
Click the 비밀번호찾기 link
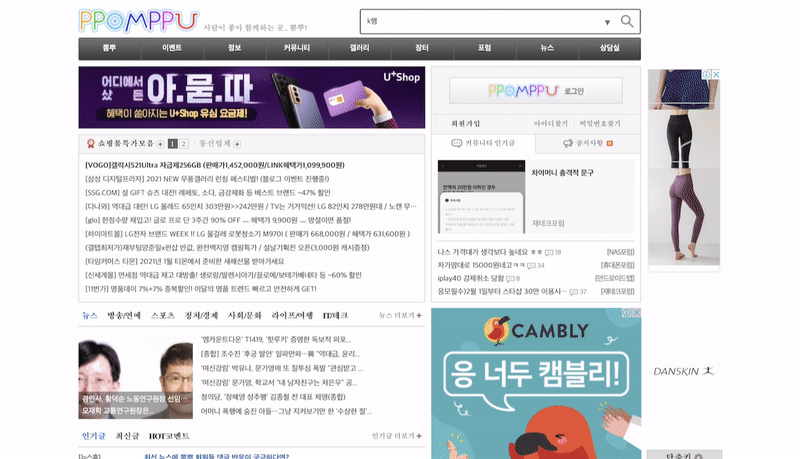click(600, 123)
